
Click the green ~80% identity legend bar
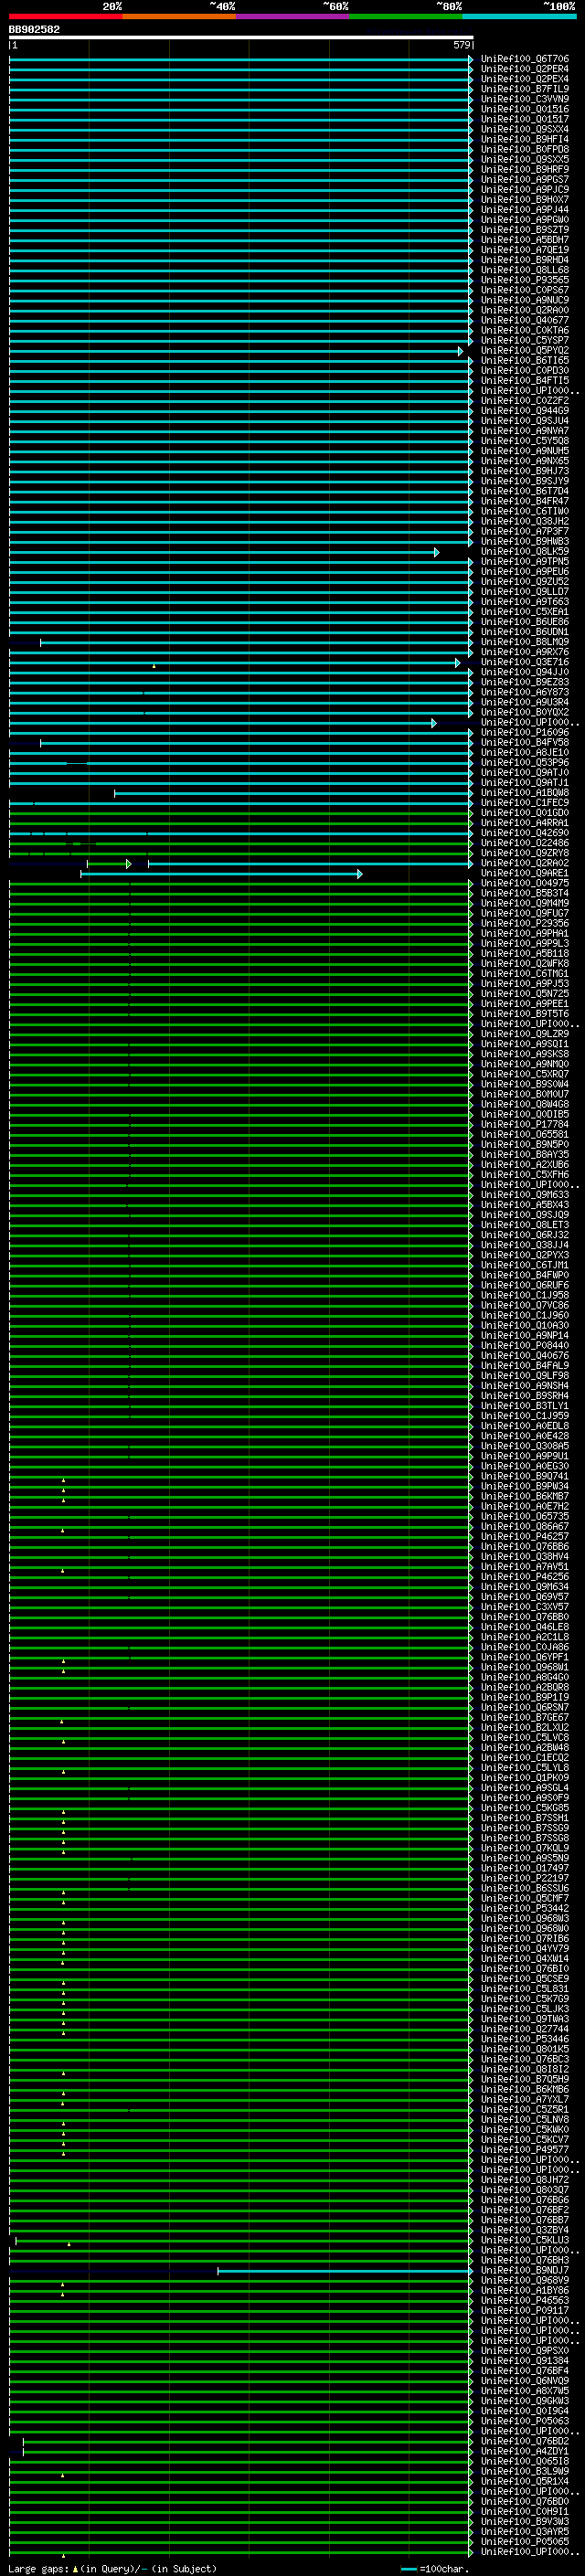[406, 16]
